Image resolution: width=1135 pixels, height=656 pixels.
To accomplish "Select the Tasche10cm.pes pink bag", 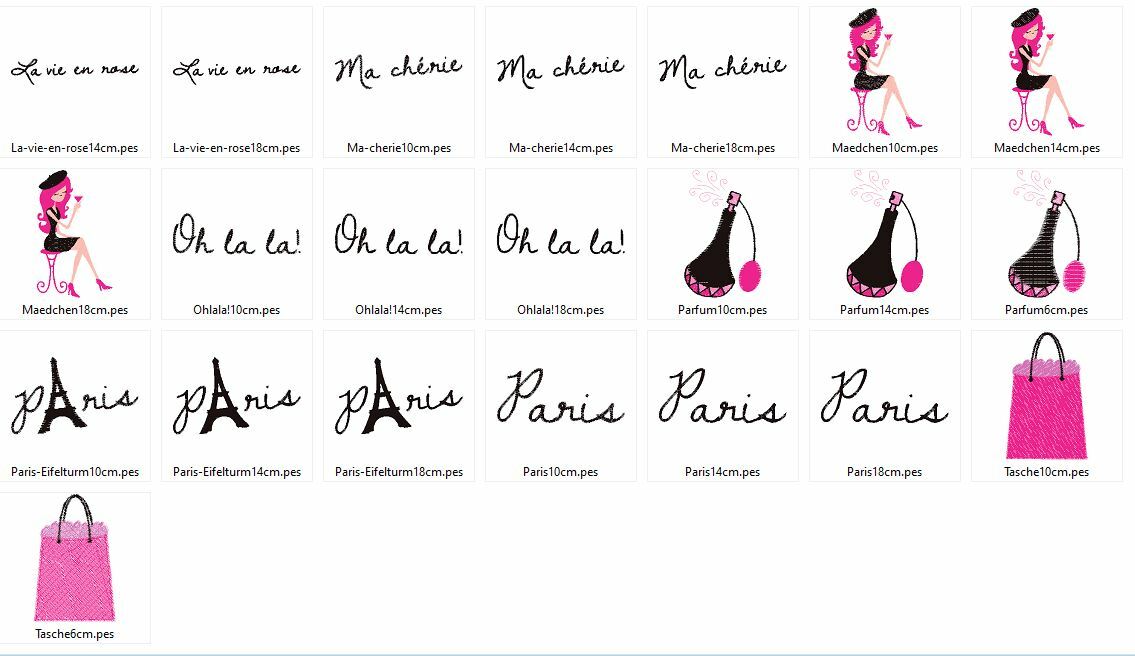I will [1047, 396].
